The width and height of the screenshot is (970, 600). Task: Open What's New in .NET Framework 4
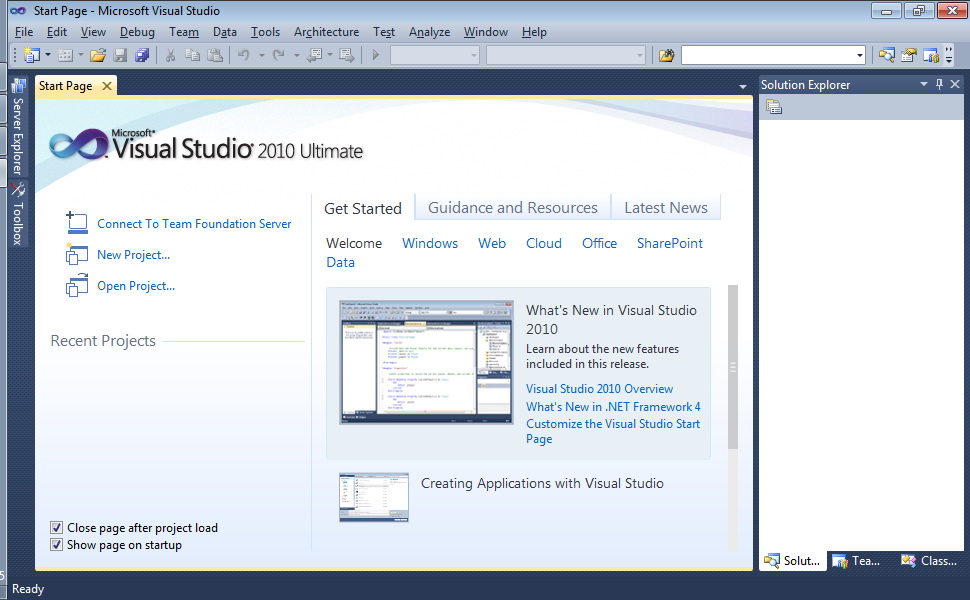pos(613,406)
